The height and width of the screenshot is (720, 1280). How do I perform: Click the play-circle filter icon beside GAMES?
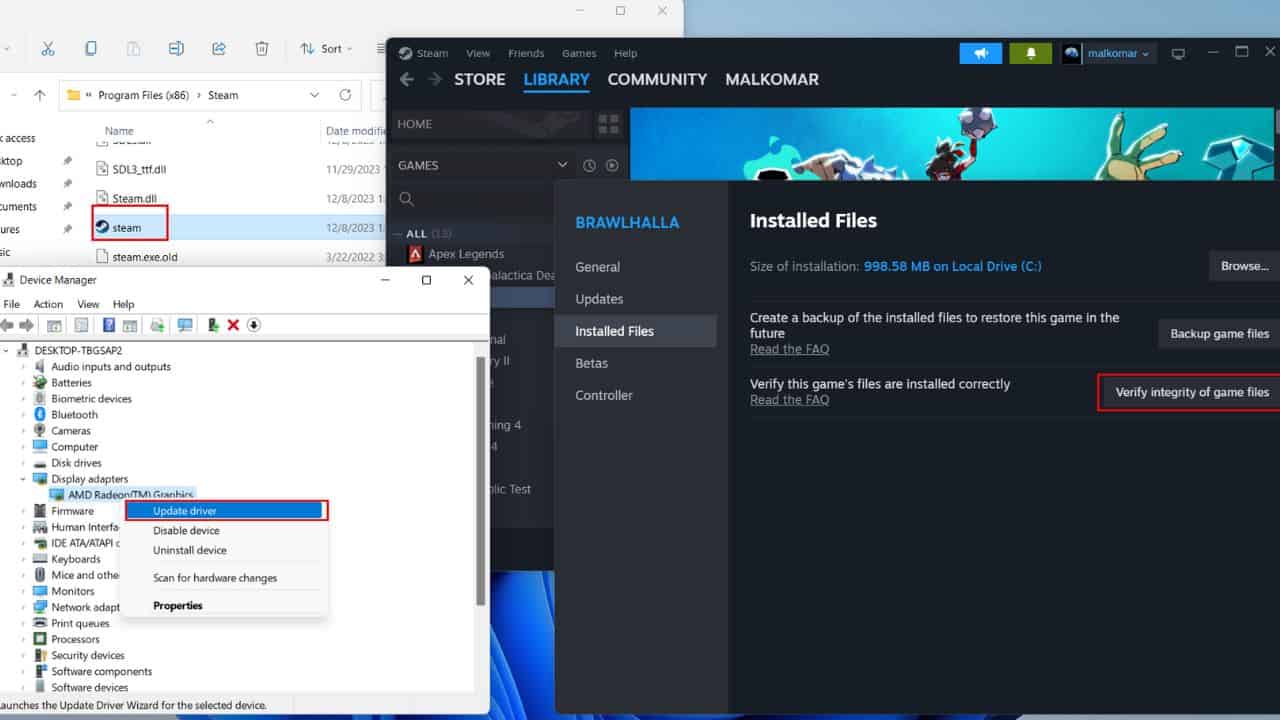point(612,165)
